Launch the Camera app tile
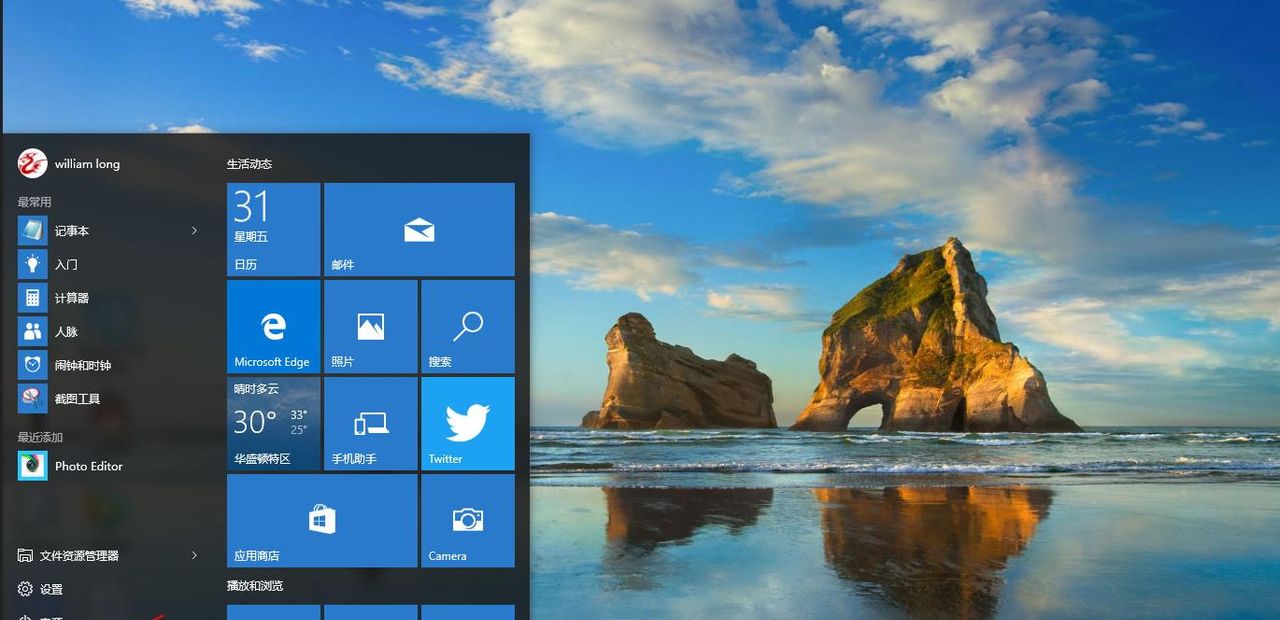This screenshot has height=620, width=1280. 467,520
